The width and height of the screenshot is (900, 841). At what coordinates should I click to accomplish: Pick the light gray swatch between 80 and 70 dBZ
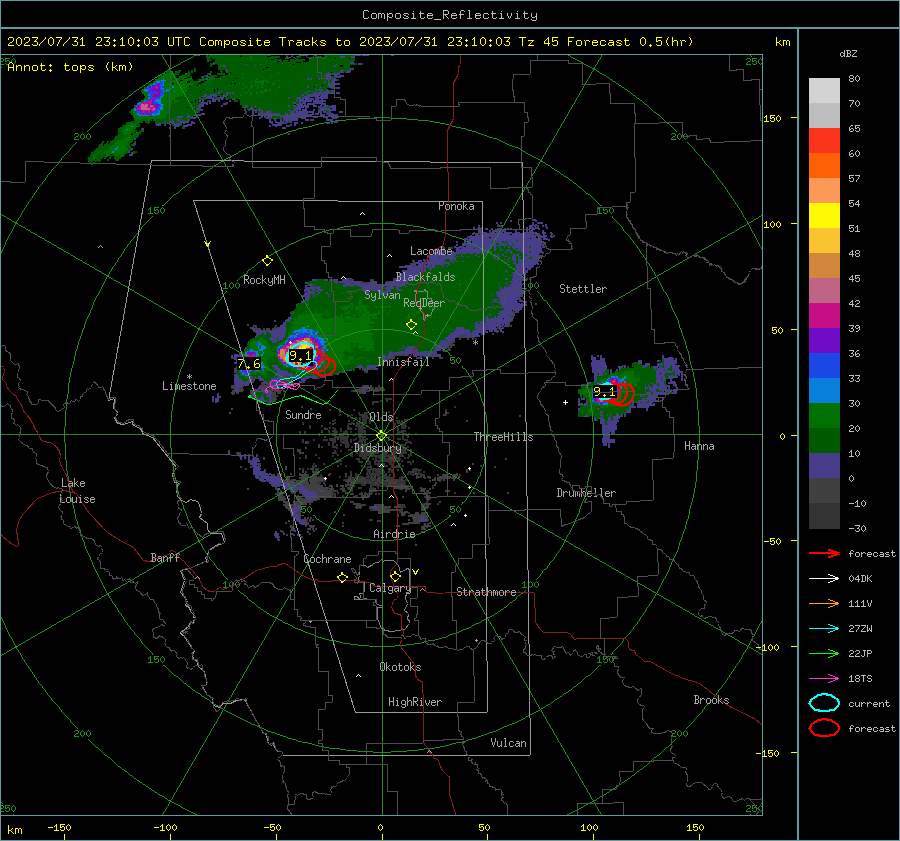point(824,91)
